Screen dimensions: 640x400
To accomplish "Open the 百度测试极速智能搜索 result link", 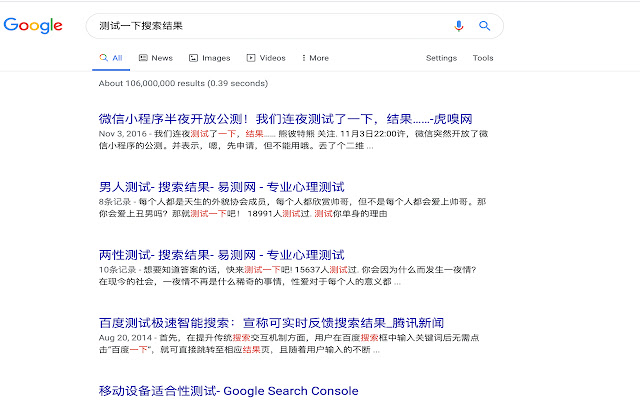I will click(x=271, y=323).
